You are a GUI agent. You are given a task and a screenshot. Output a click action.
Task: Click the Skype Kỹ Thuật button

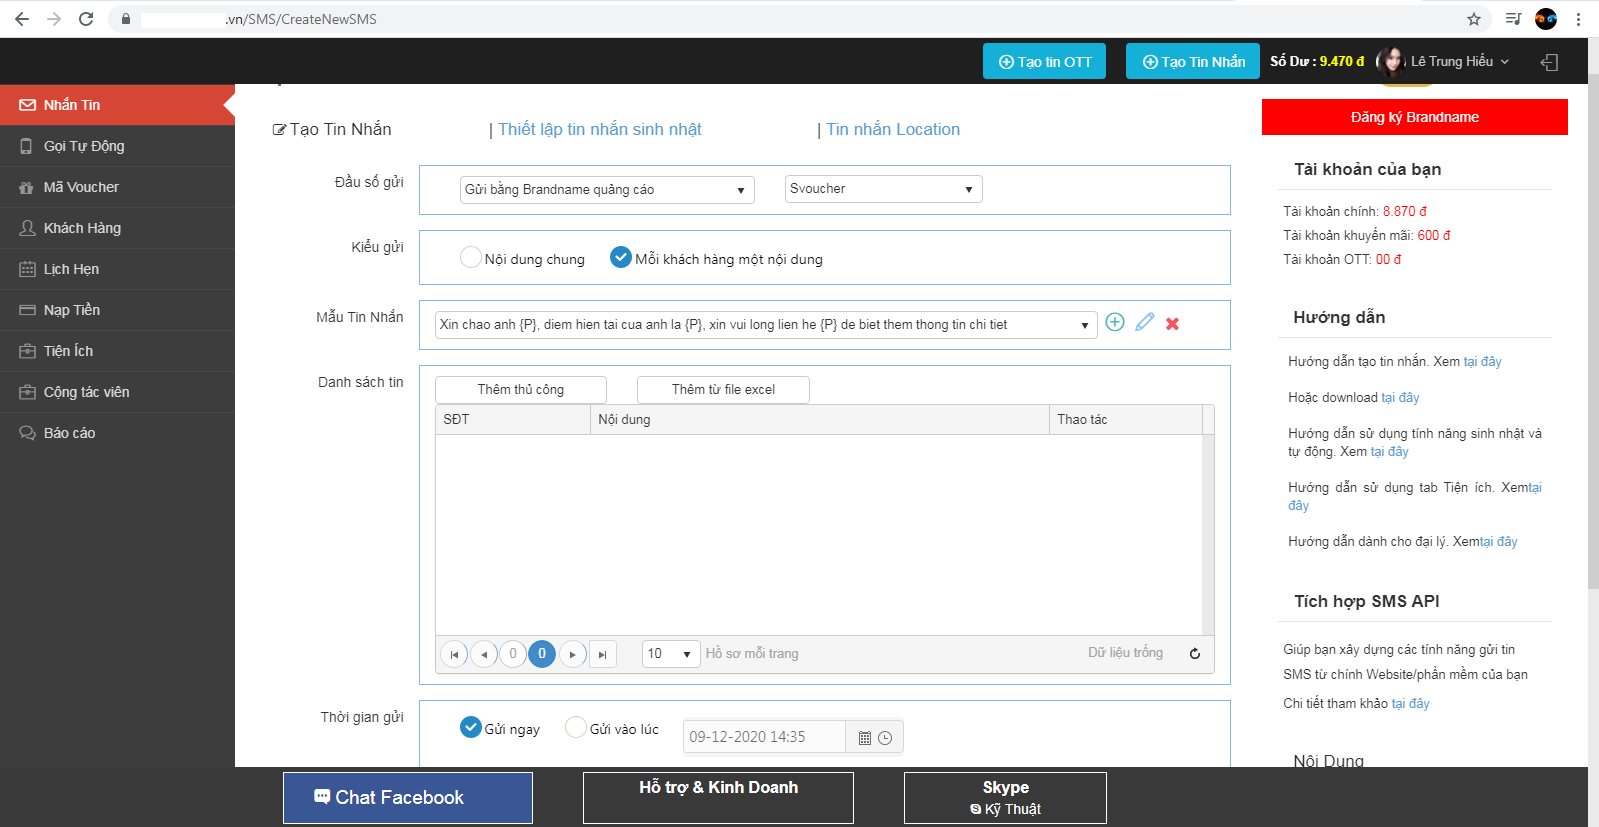[x=1005, y=797]
